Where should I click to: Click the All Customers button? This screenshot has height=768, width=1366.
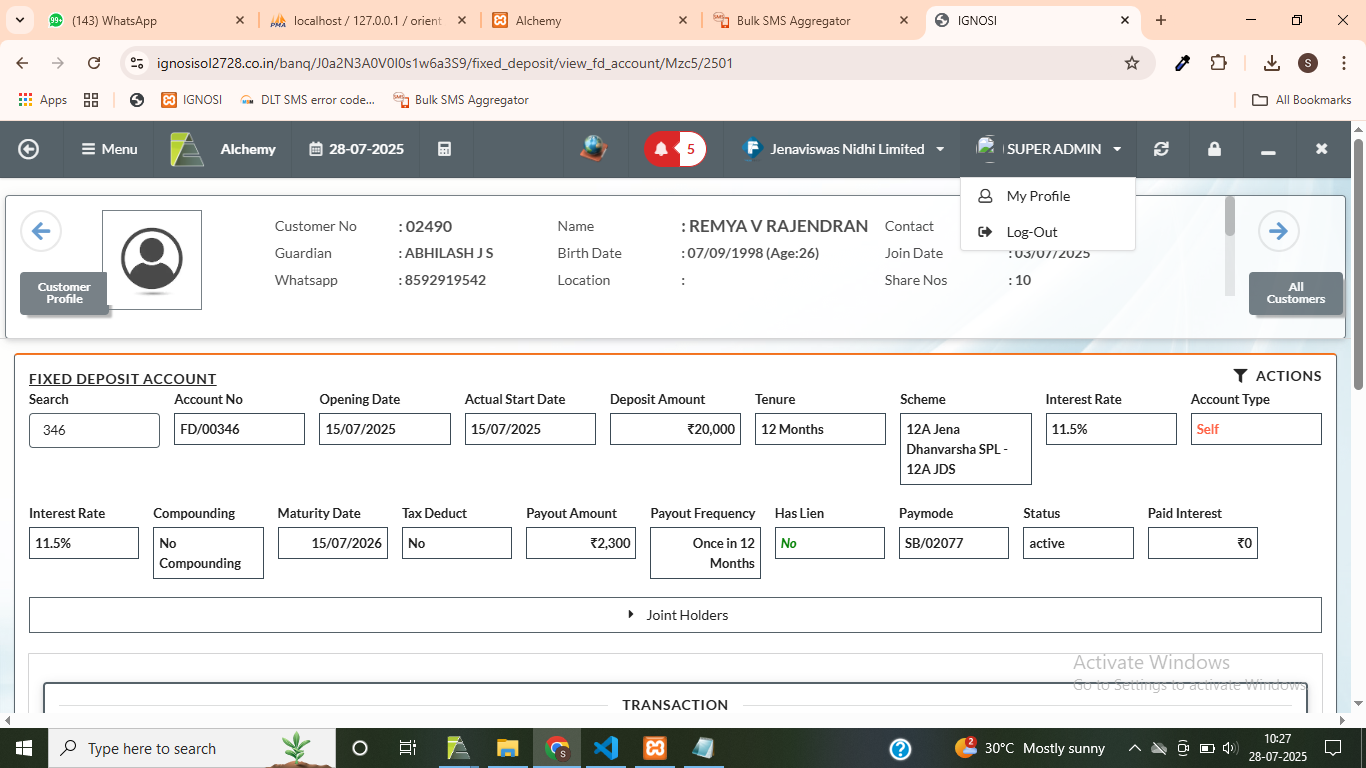tap(1295, 293)
